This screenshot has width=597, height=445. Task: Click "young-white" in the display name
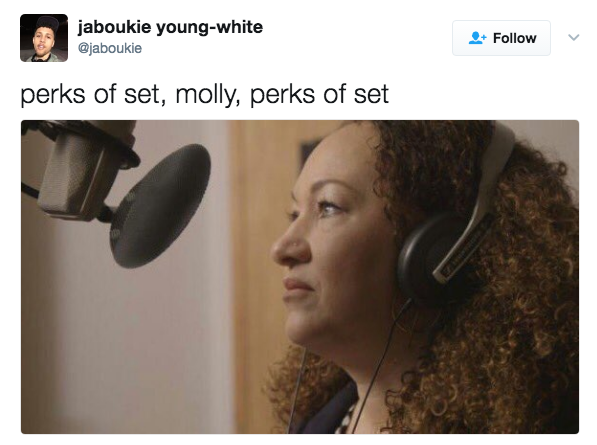209,28
